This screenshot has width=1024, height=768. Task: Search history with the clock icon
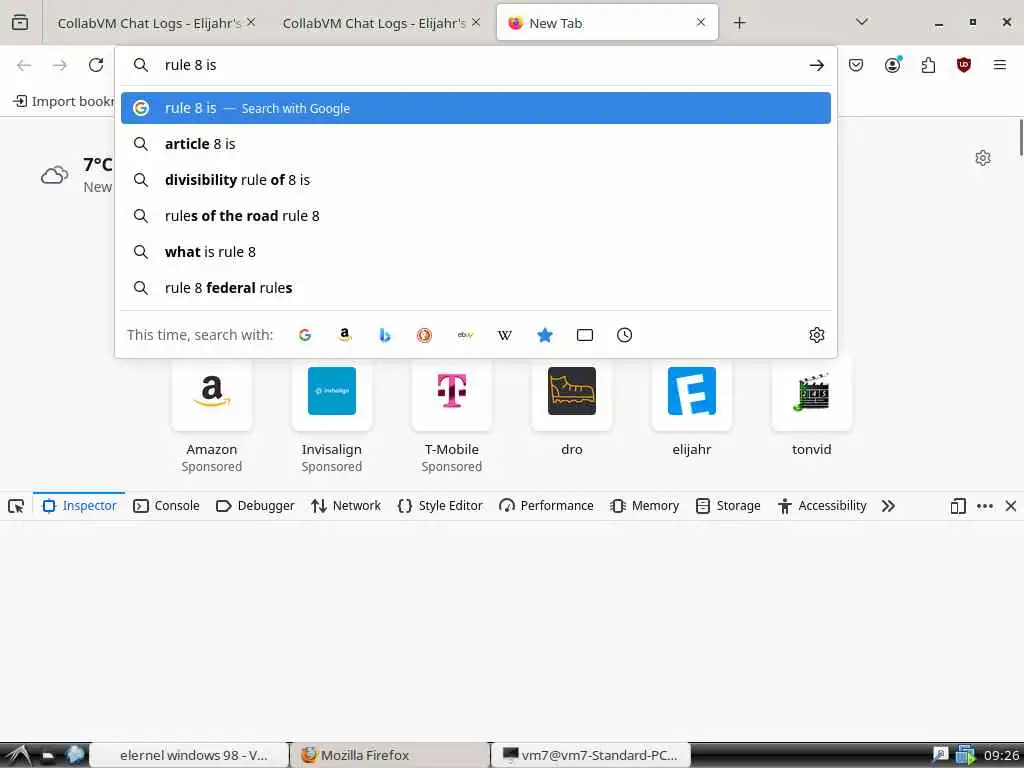click(x=624, y=335)
